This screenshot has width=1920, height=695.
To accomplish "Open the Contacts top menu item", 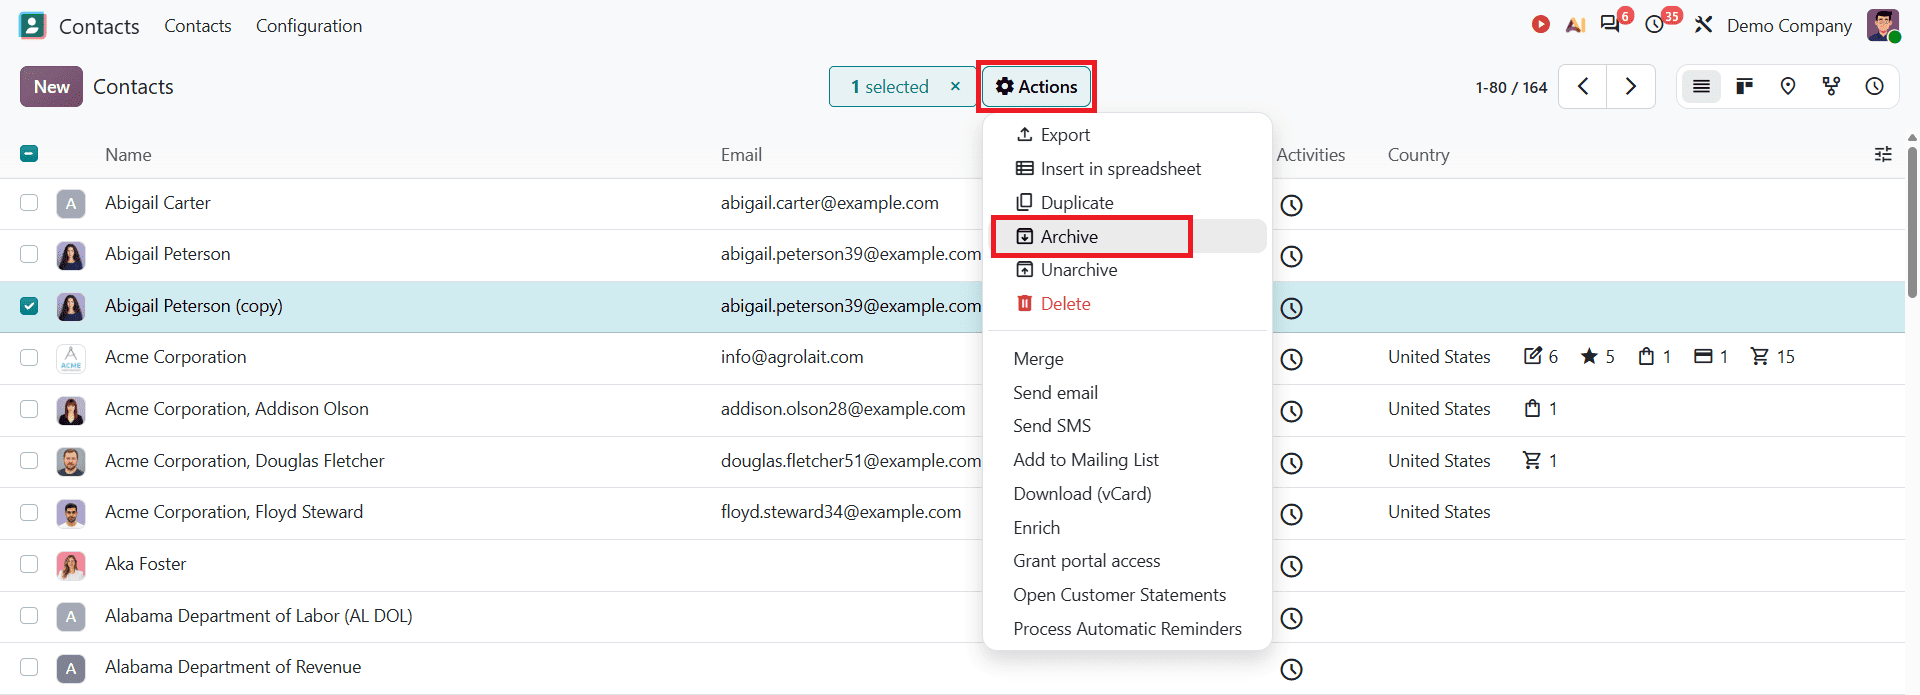I will (198, 26).
